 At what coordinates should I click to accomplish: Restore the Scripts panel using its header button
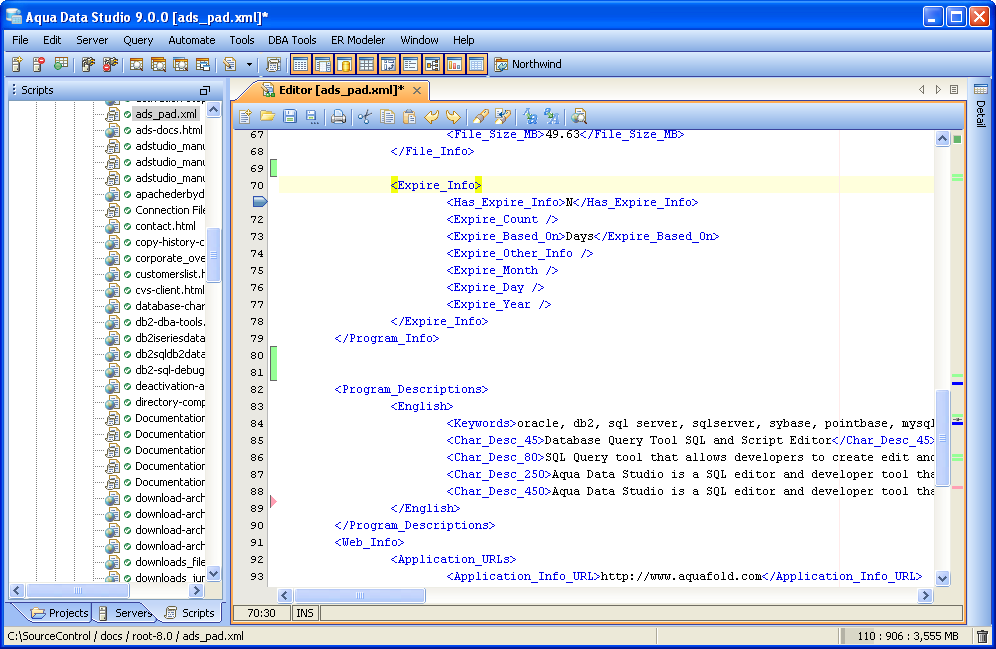click(x=205, y=90)
